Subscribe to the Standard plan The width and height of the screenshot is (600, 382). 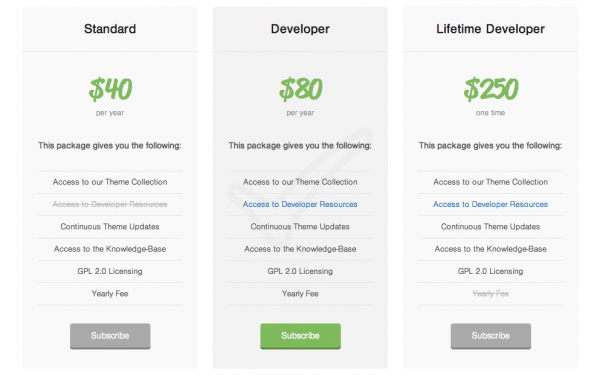(x=110, y=336)
